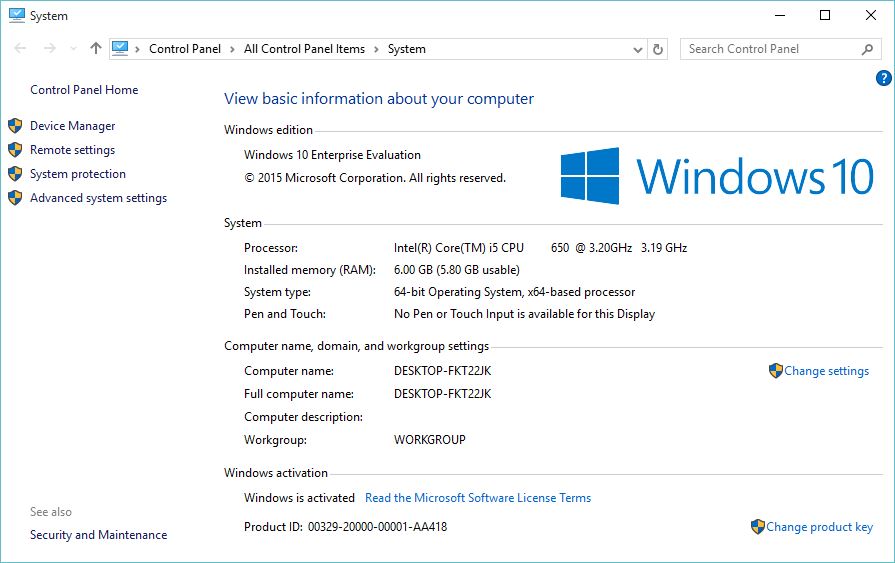This screenshot has height=563, width=895.
Task: Click the shield icon beside System protection
Action: click(15, 174)
